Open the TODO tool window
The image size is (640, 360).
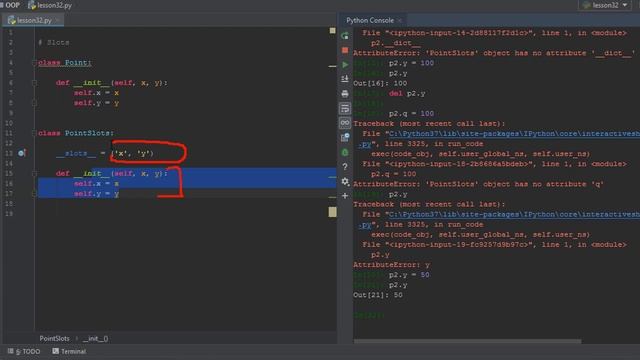[24, 351]
